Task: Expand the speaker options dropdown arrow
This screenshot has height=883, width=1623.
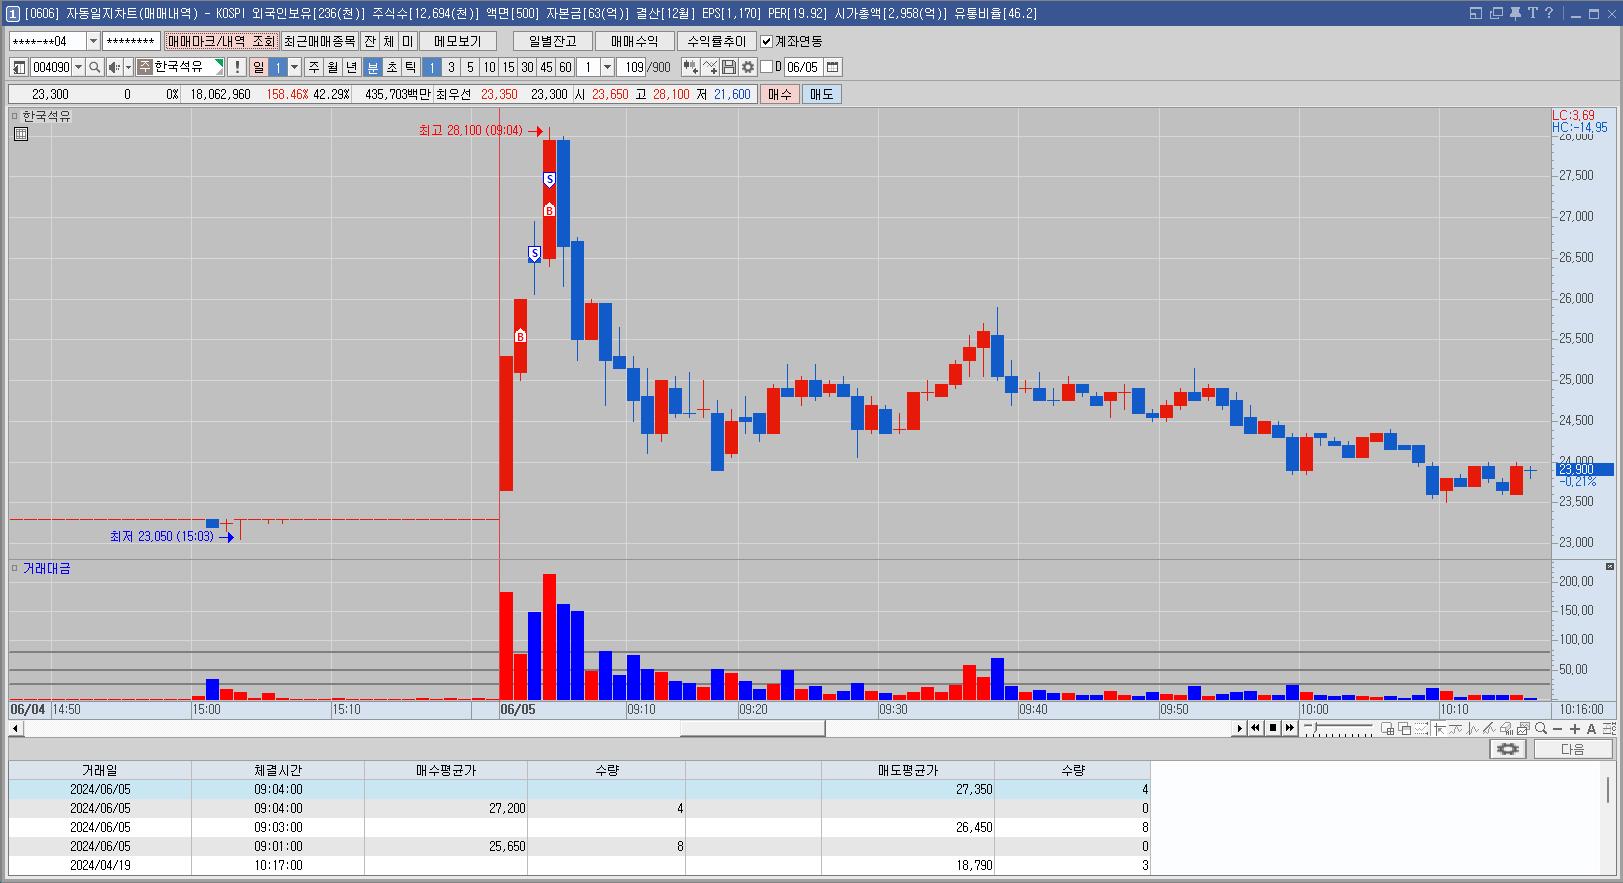Action: point(128,67)
